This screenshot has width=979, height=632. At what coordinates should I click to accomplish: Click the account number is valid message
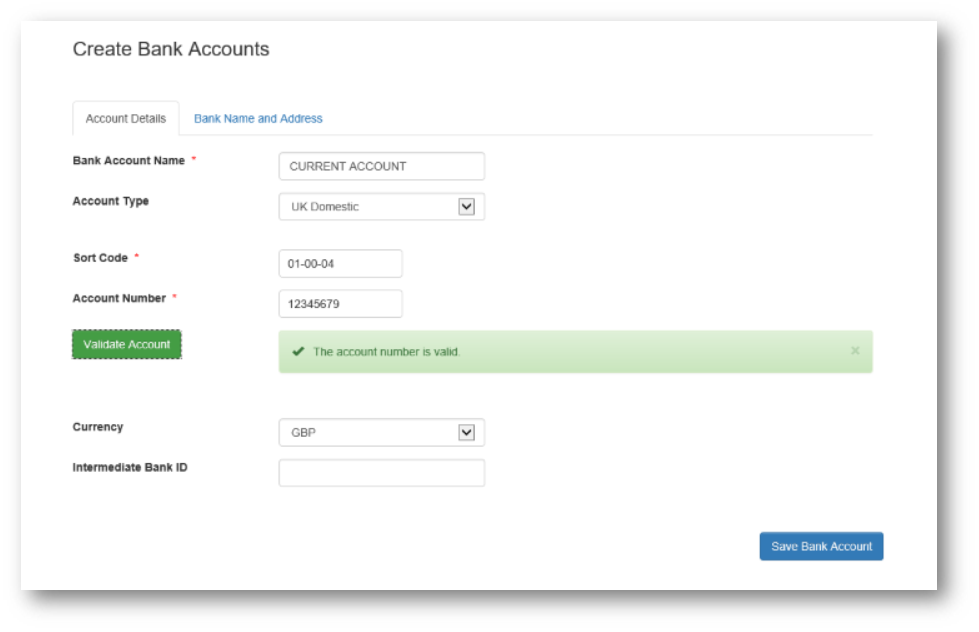(386, 352)
